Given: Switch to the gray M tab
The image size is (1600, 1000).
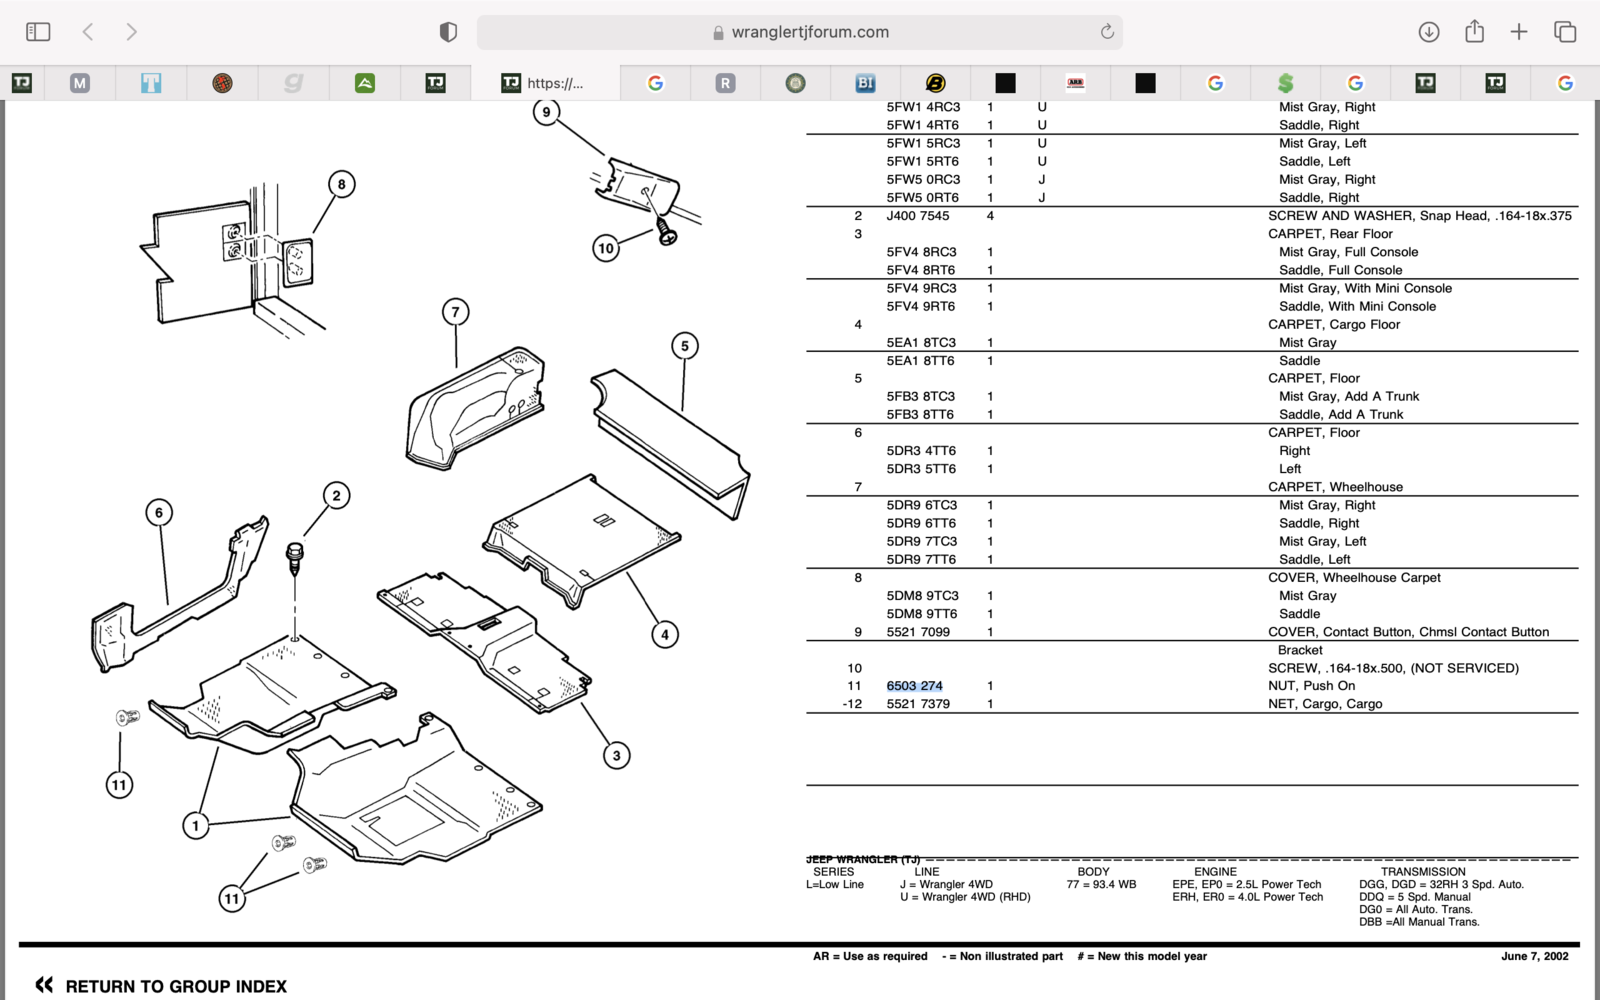Looking at the screenshot, I should click(x=80, y=83).
